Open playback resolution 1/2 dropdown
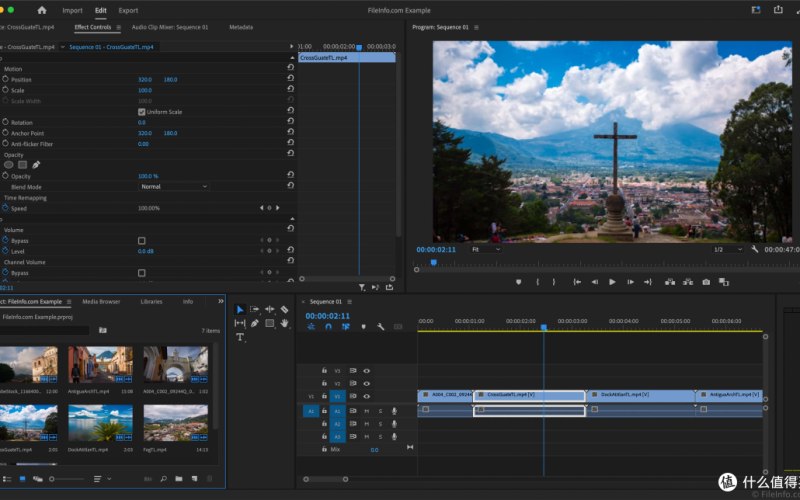Image resolution: width=800 pixels, height=500 pixels. click(x=728, y=249)
